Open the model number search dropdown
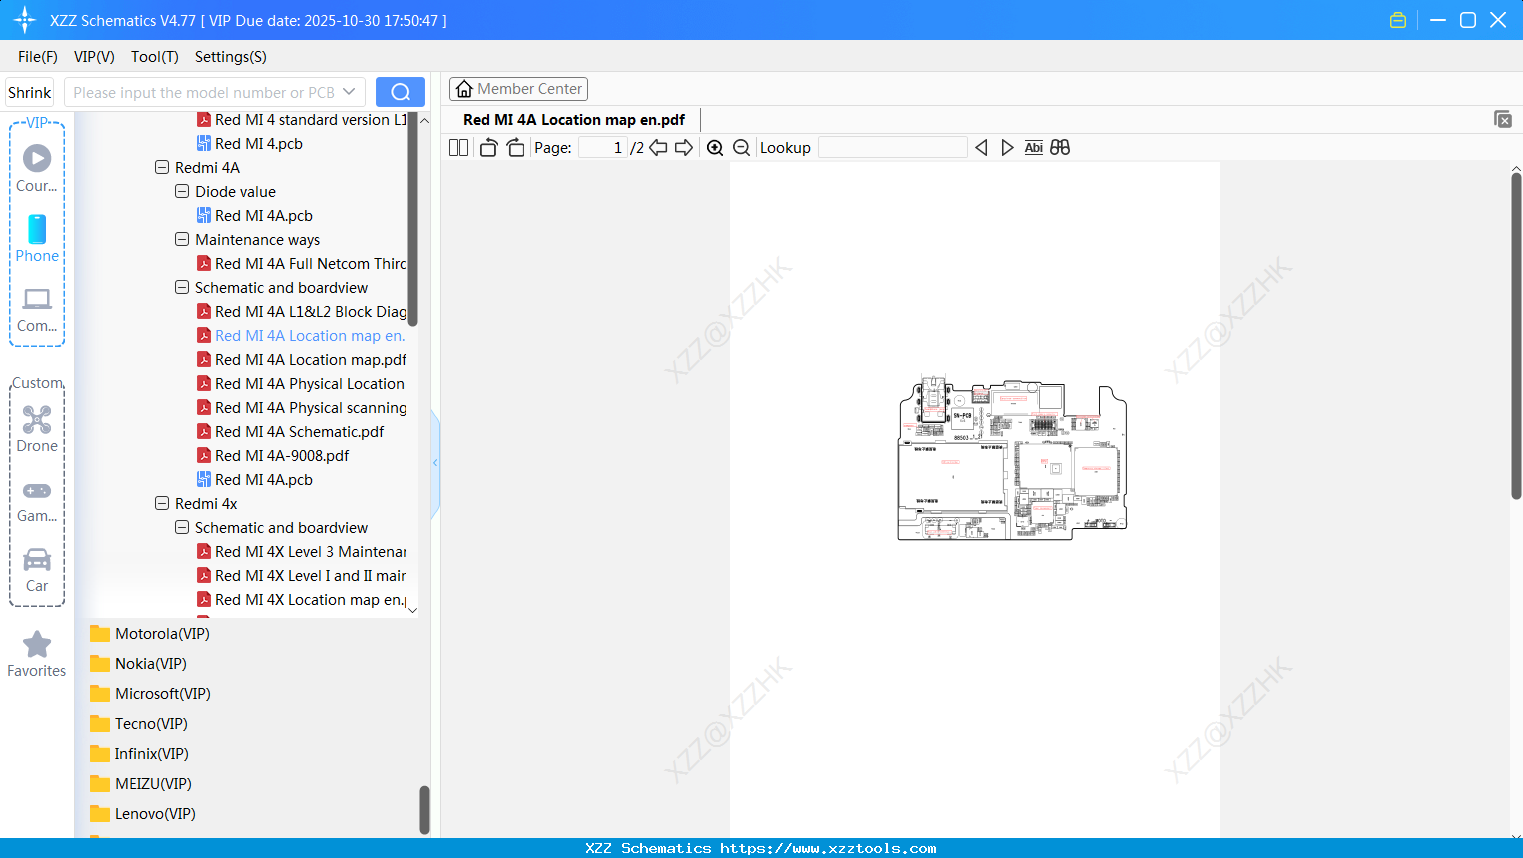This screenshot has height=858, width=1523. coord(349,91)
